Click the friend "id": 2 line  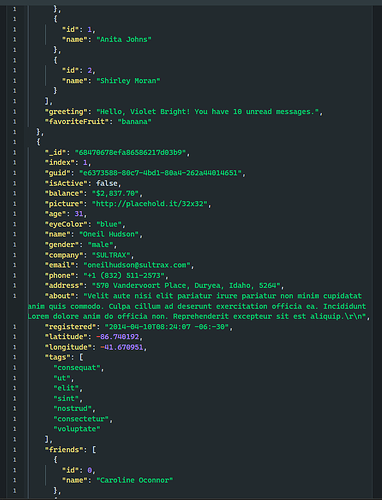(79, 70)
